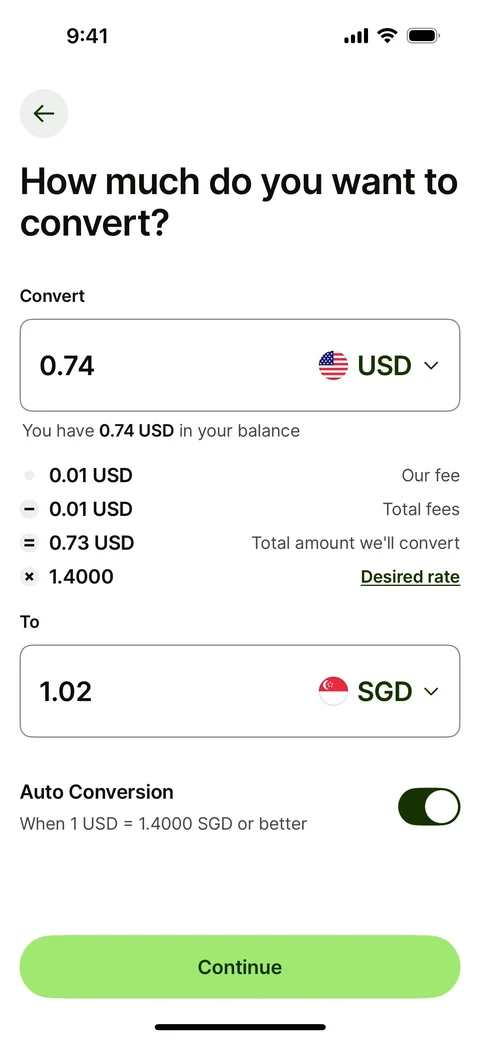Tap the green Continue button
The image size is (480, 1040).
click(240, 967)
